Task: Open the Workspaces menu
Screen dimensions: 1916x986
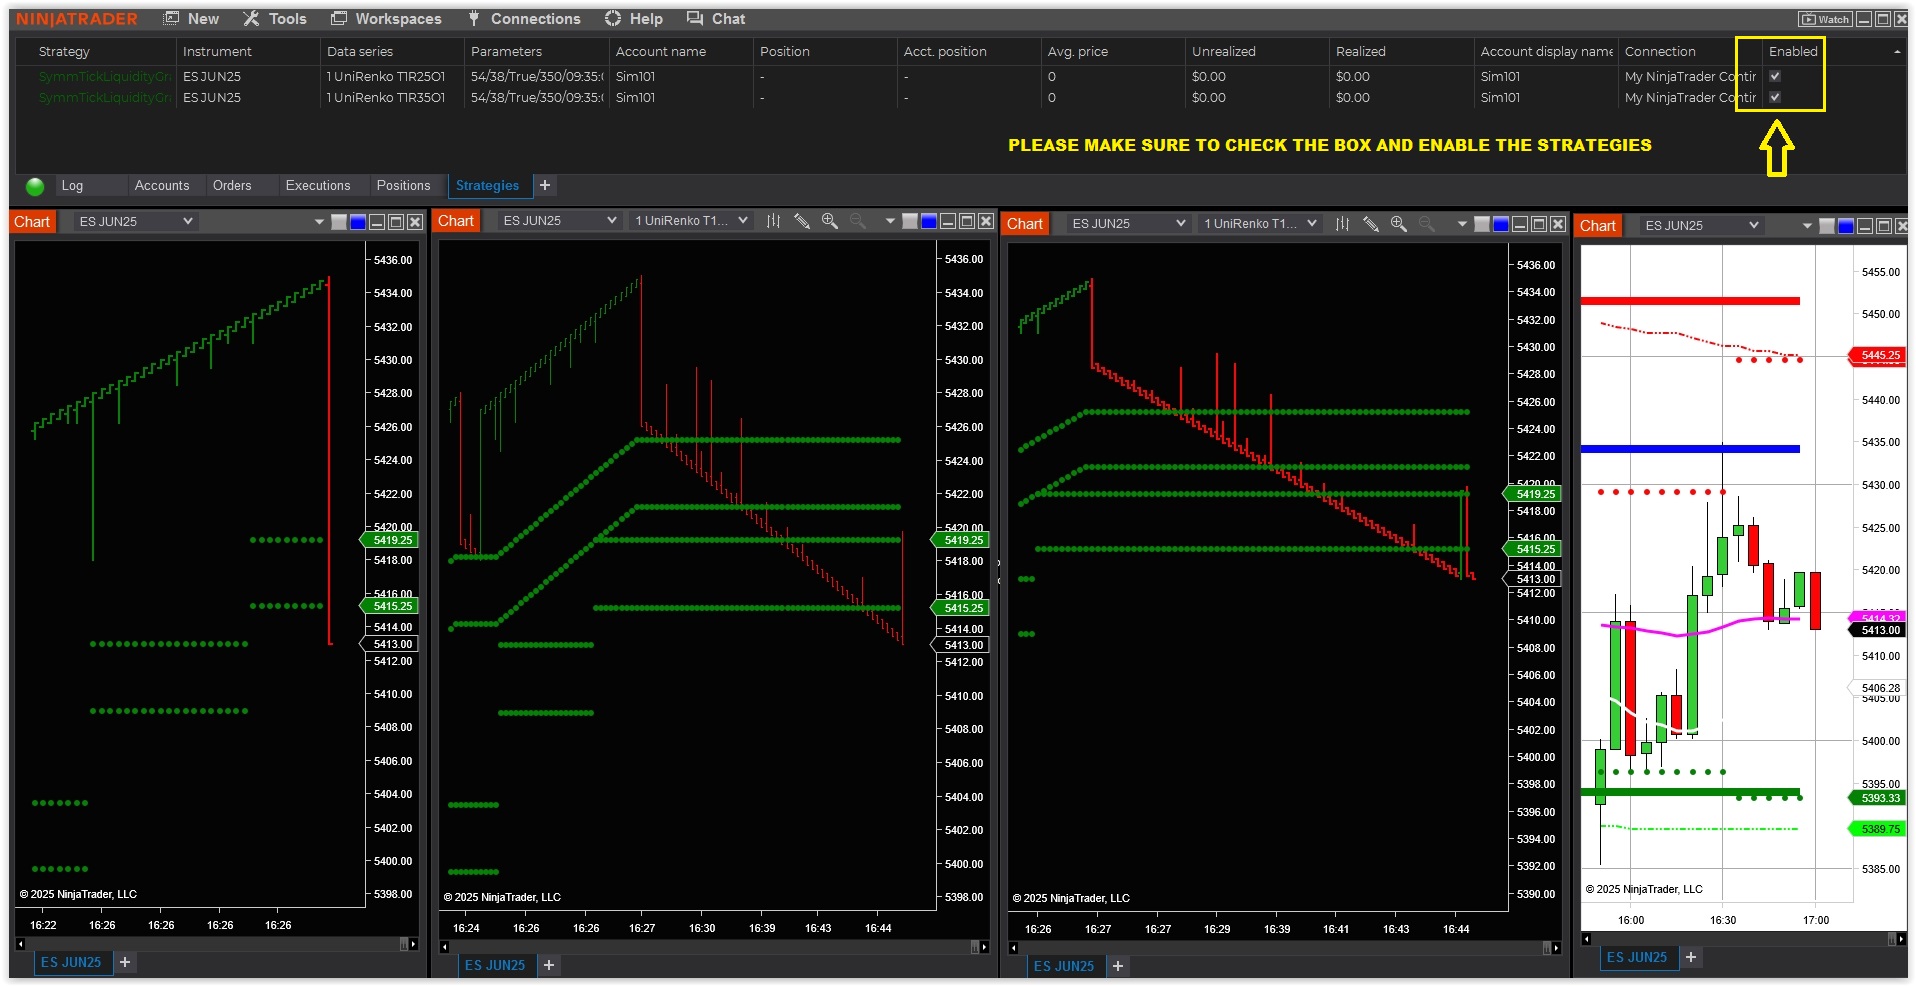Action: point(386,19)
